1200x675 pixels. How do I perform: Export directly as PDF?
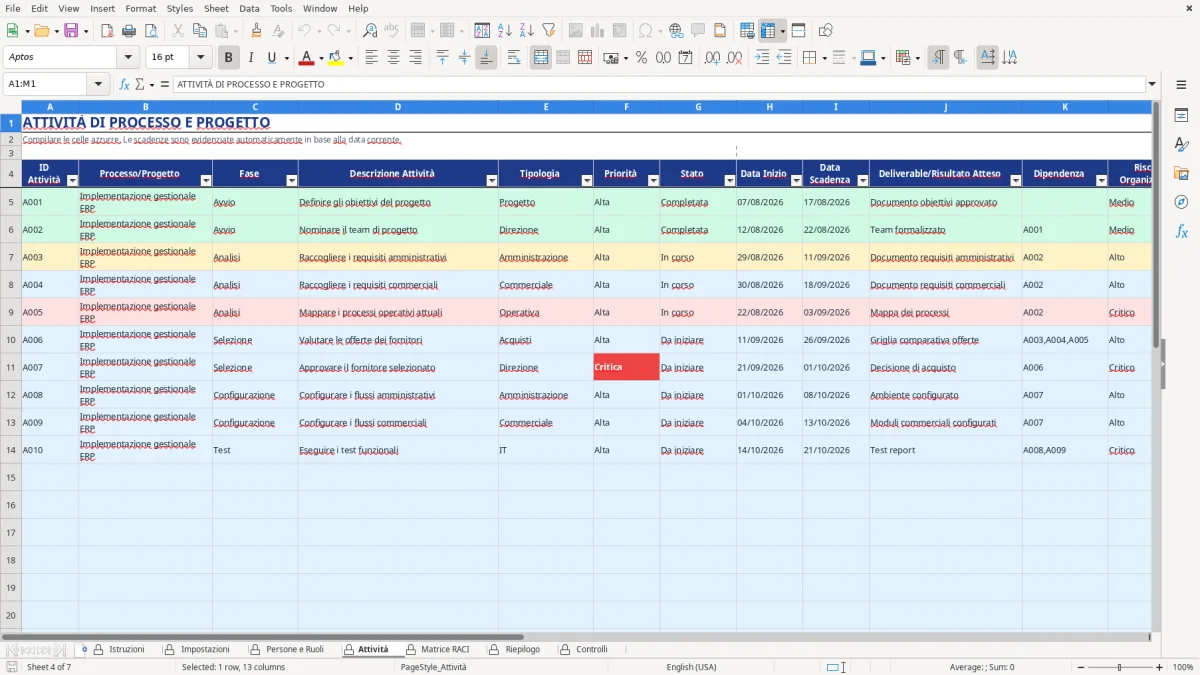[107, 31]
